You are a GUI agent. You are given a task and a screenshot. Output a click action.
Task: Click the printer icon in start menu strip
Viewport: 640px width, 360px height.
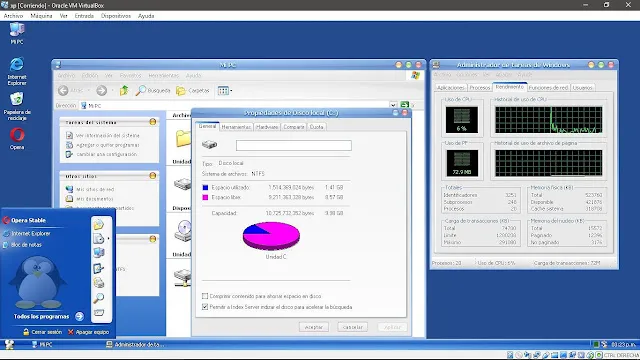(x=98, y=283)
